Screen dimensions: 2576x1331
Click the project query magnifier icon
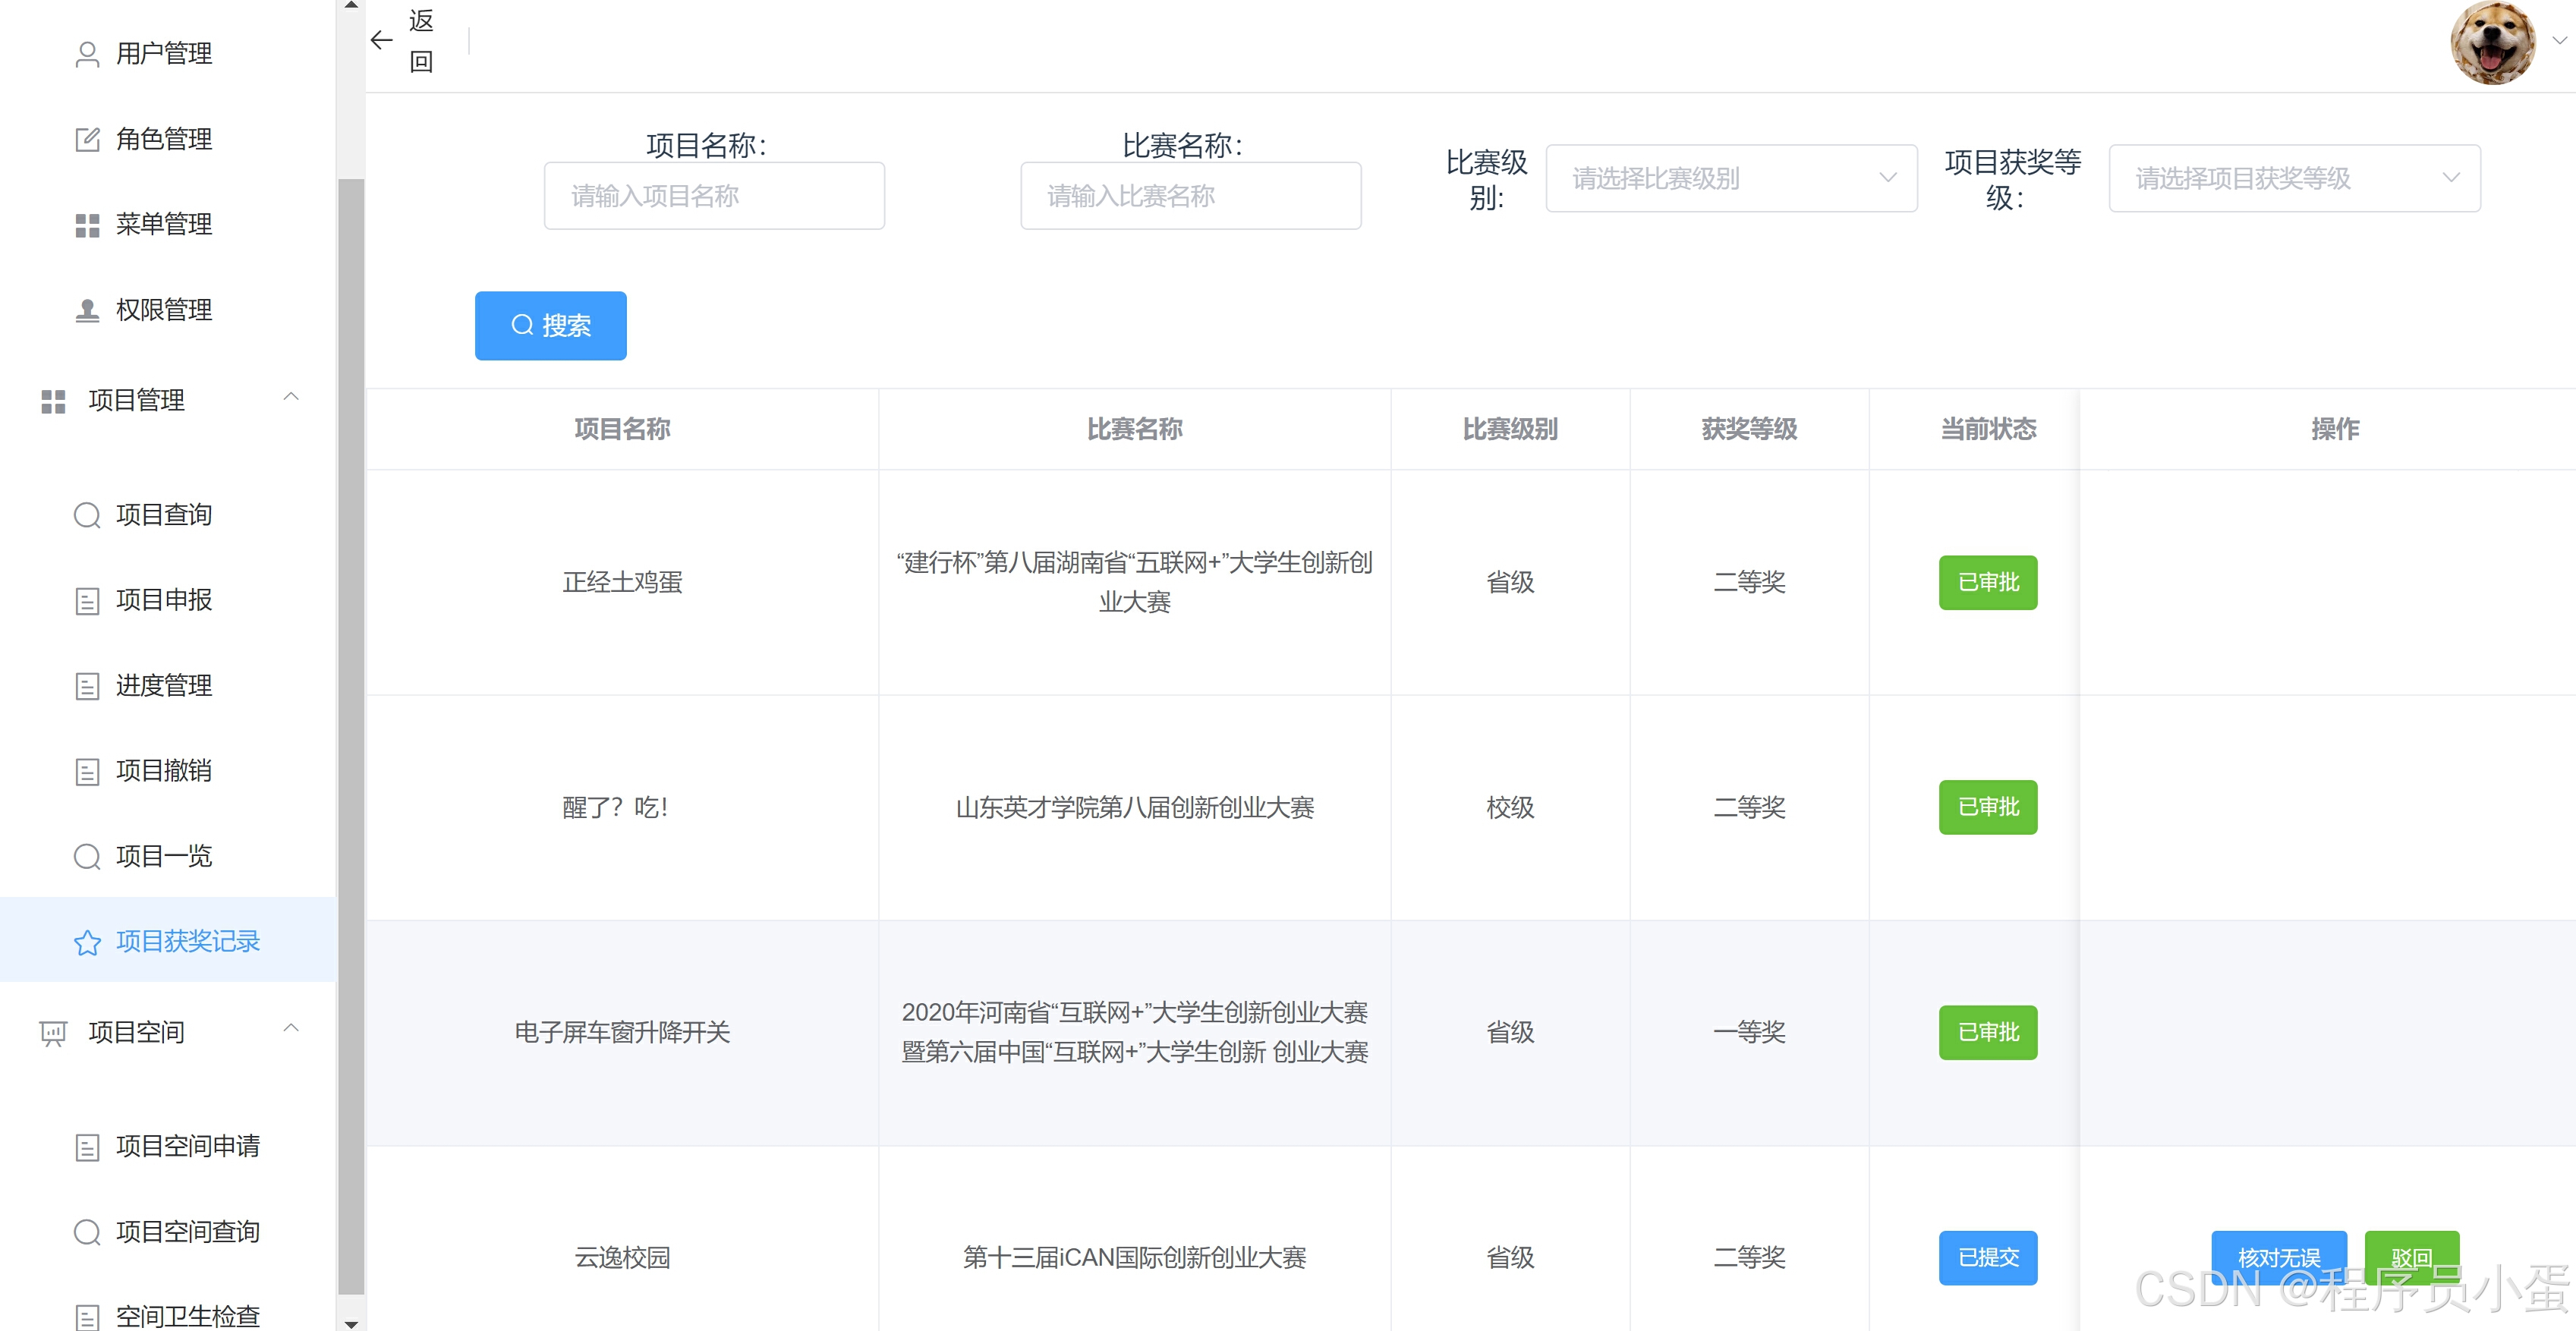coord(87,515)
